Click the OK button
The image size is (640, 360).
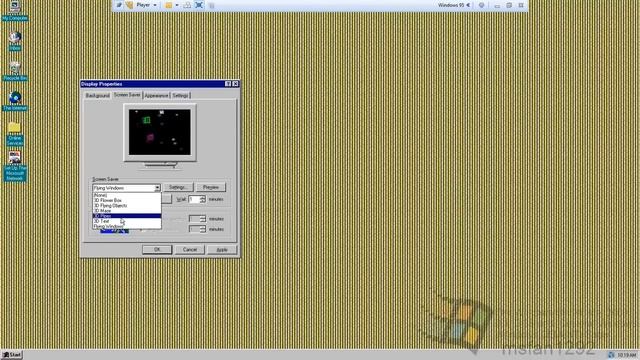pos(157,249)
